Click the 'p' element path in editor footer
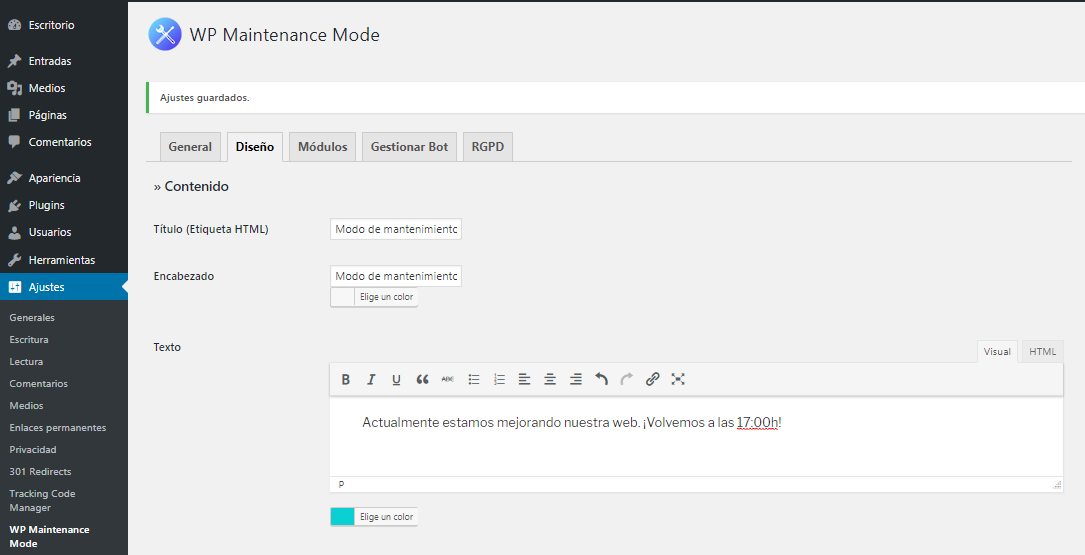The image size is (1085, 555). click(x=341, y=484)
